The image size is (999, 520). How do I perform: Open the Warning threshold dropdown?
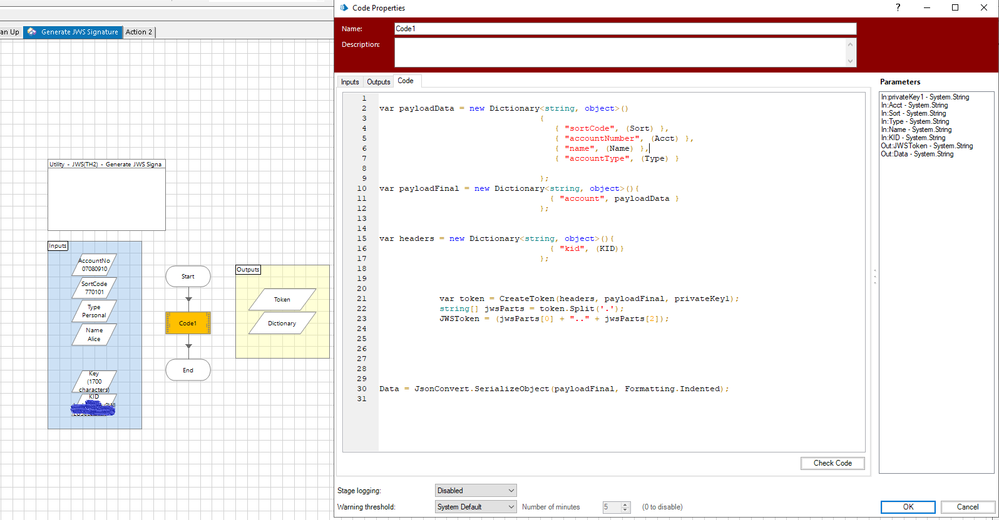coord(476,507)
